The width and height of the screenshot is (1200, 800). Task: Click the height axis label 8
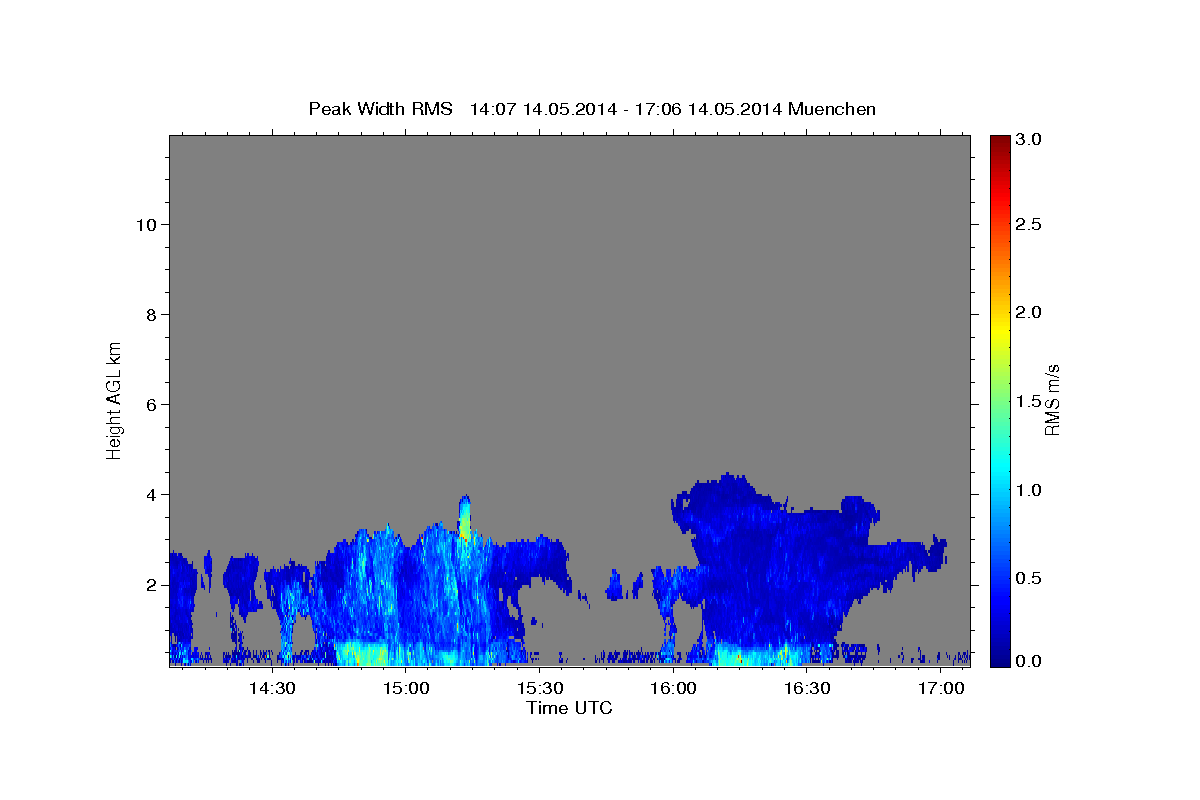coord(149,314)
